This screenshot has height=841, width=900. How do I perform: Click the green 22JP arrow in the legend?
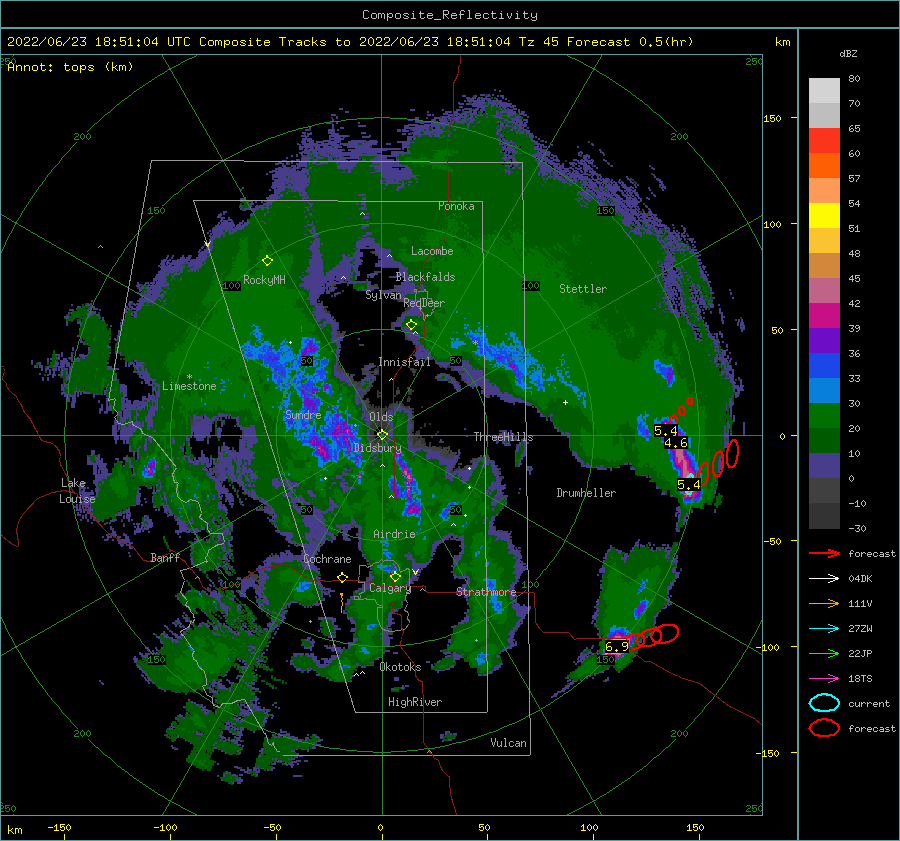point(824,653)
